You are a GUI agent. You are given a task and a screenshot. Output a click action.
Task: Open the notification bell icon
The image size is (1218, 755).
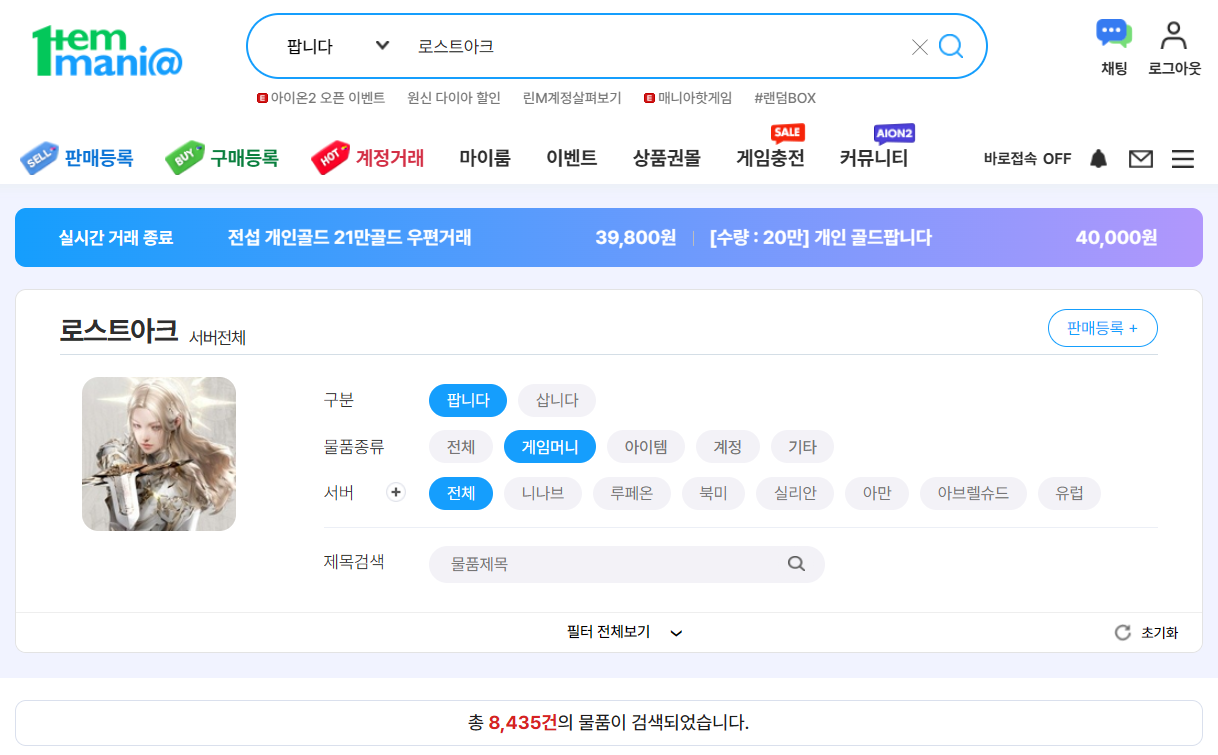click(1098, 158)
